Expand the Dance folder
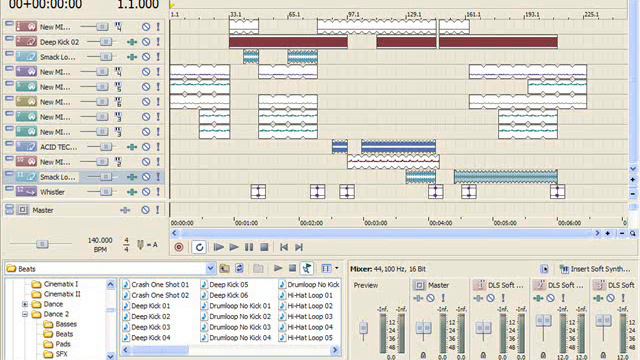640x360 pixels. 25,304
